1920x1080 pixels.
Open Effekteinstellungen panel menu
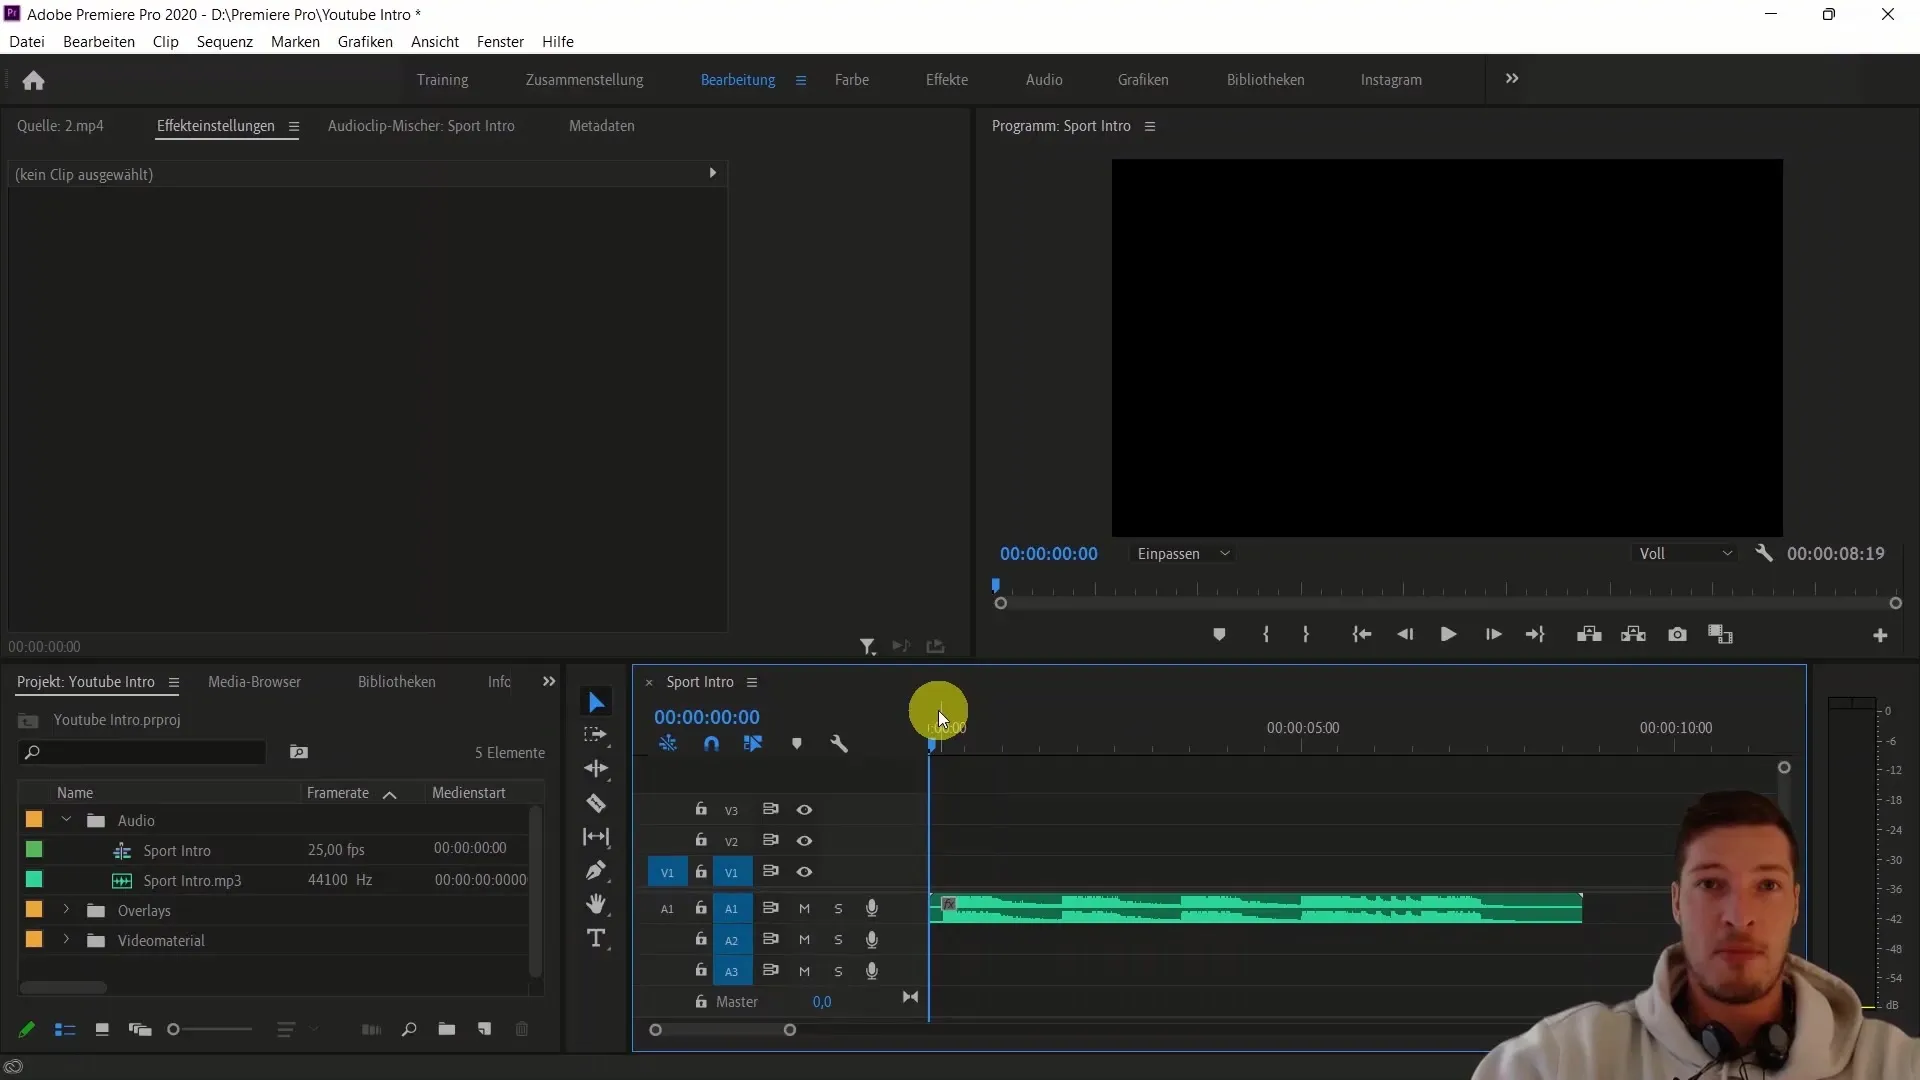[294, 126]
